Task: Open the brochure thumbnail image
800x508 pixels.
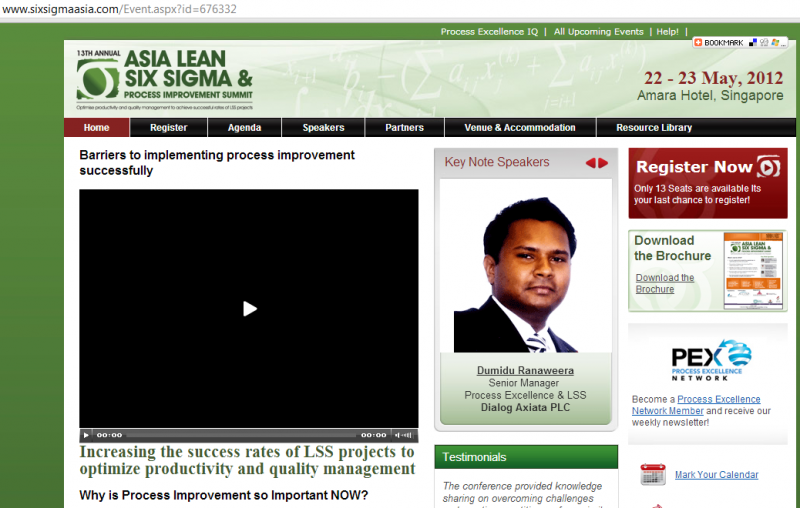Action: (753, 270)
